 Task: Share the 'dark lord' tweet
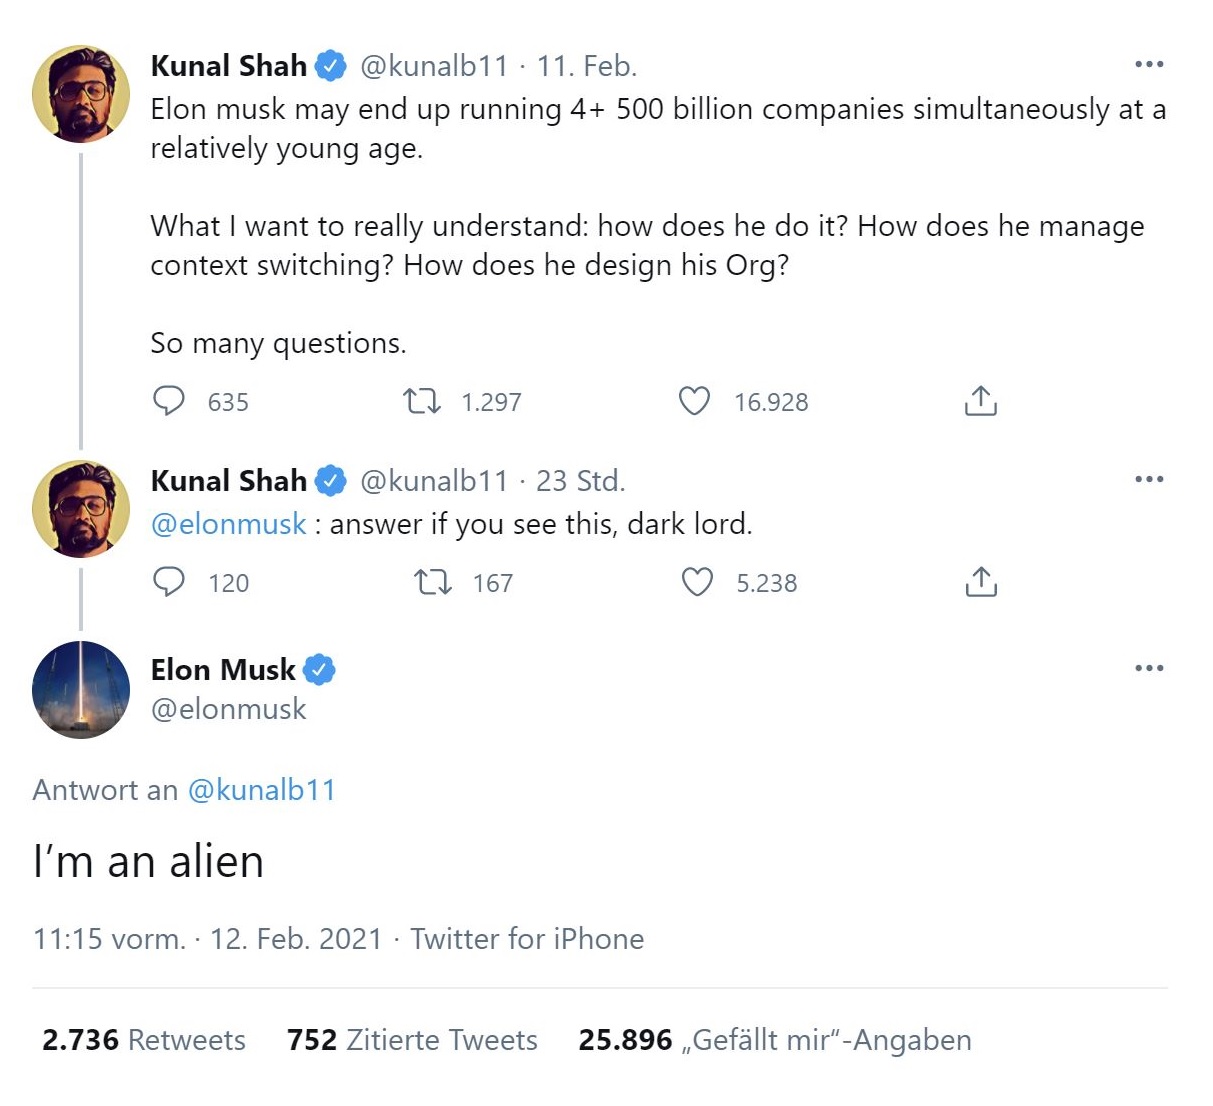tap(981, 582)
